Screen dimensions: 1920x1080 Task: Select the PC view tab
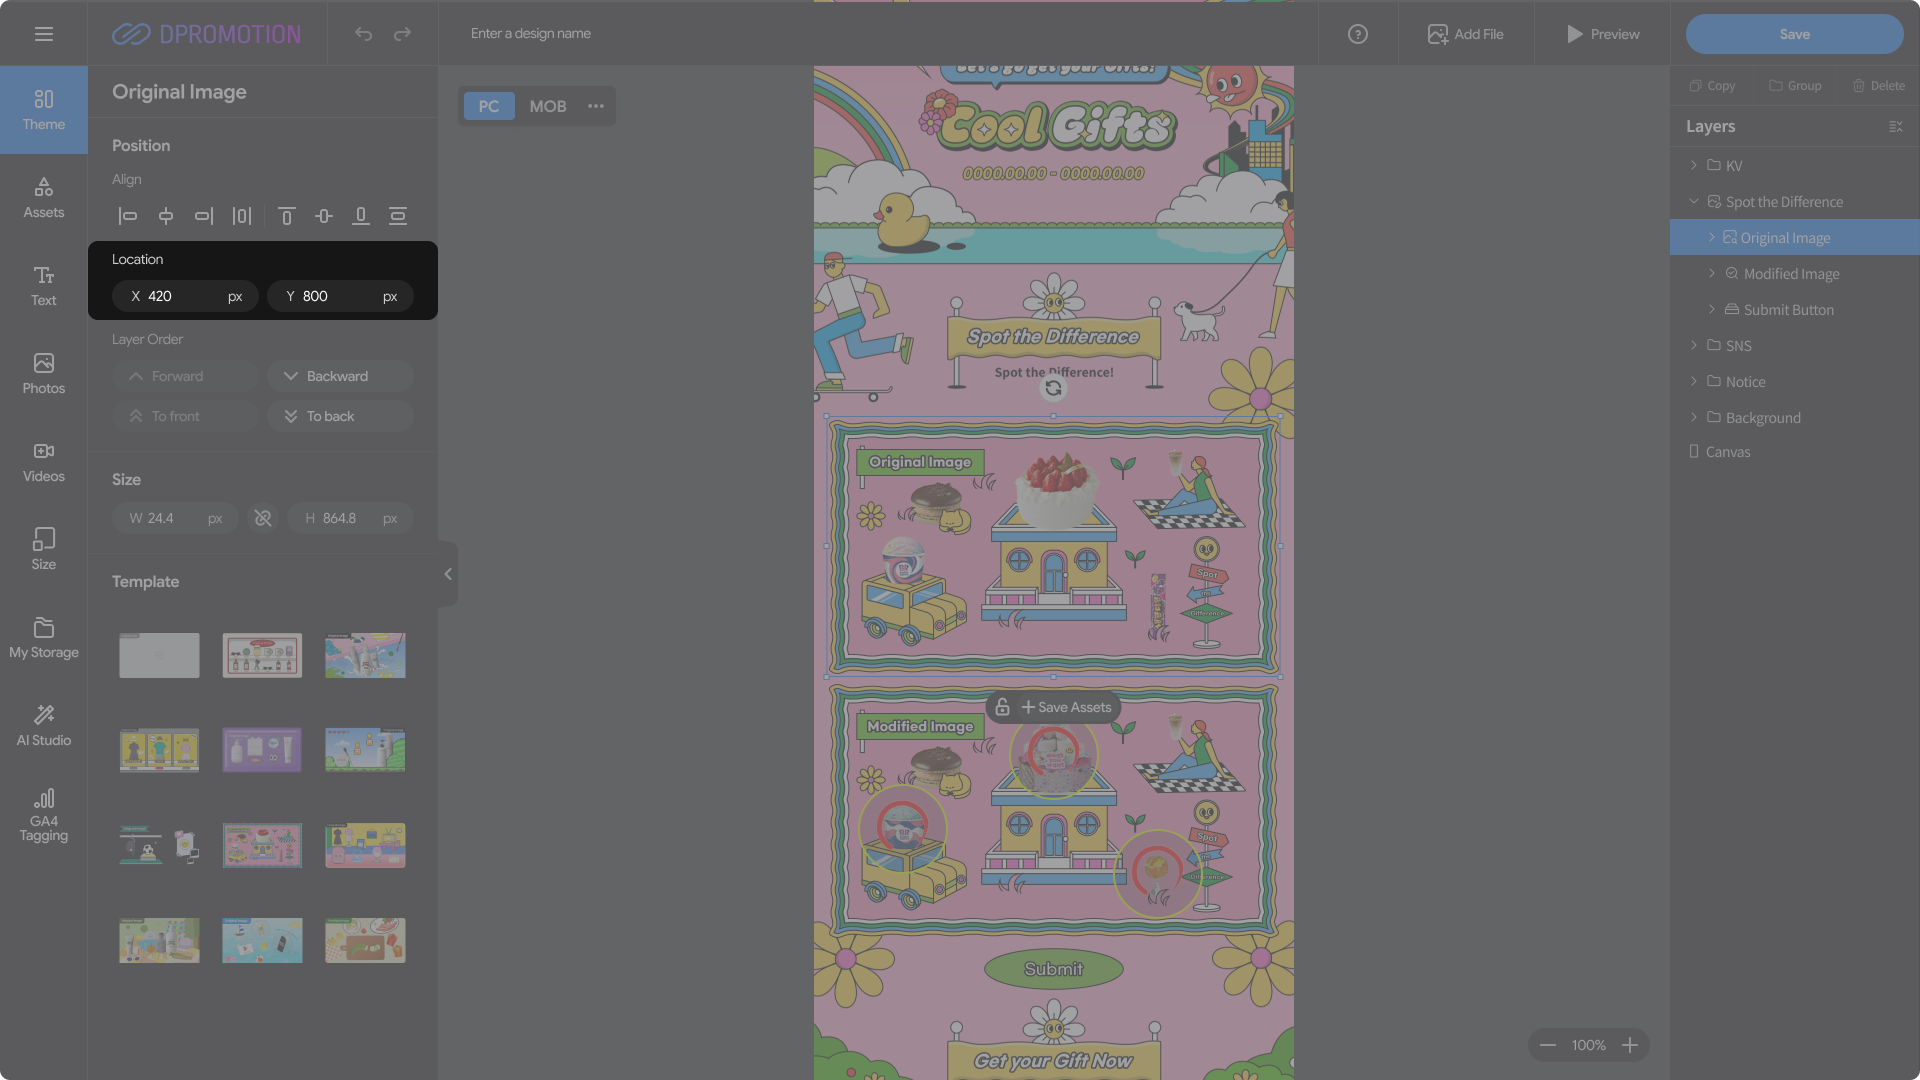click(x=488, y=106)
